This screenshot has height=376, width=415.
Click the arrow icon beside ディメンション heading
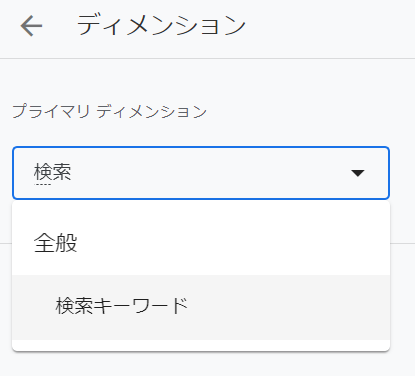click(x=31, y=26)
